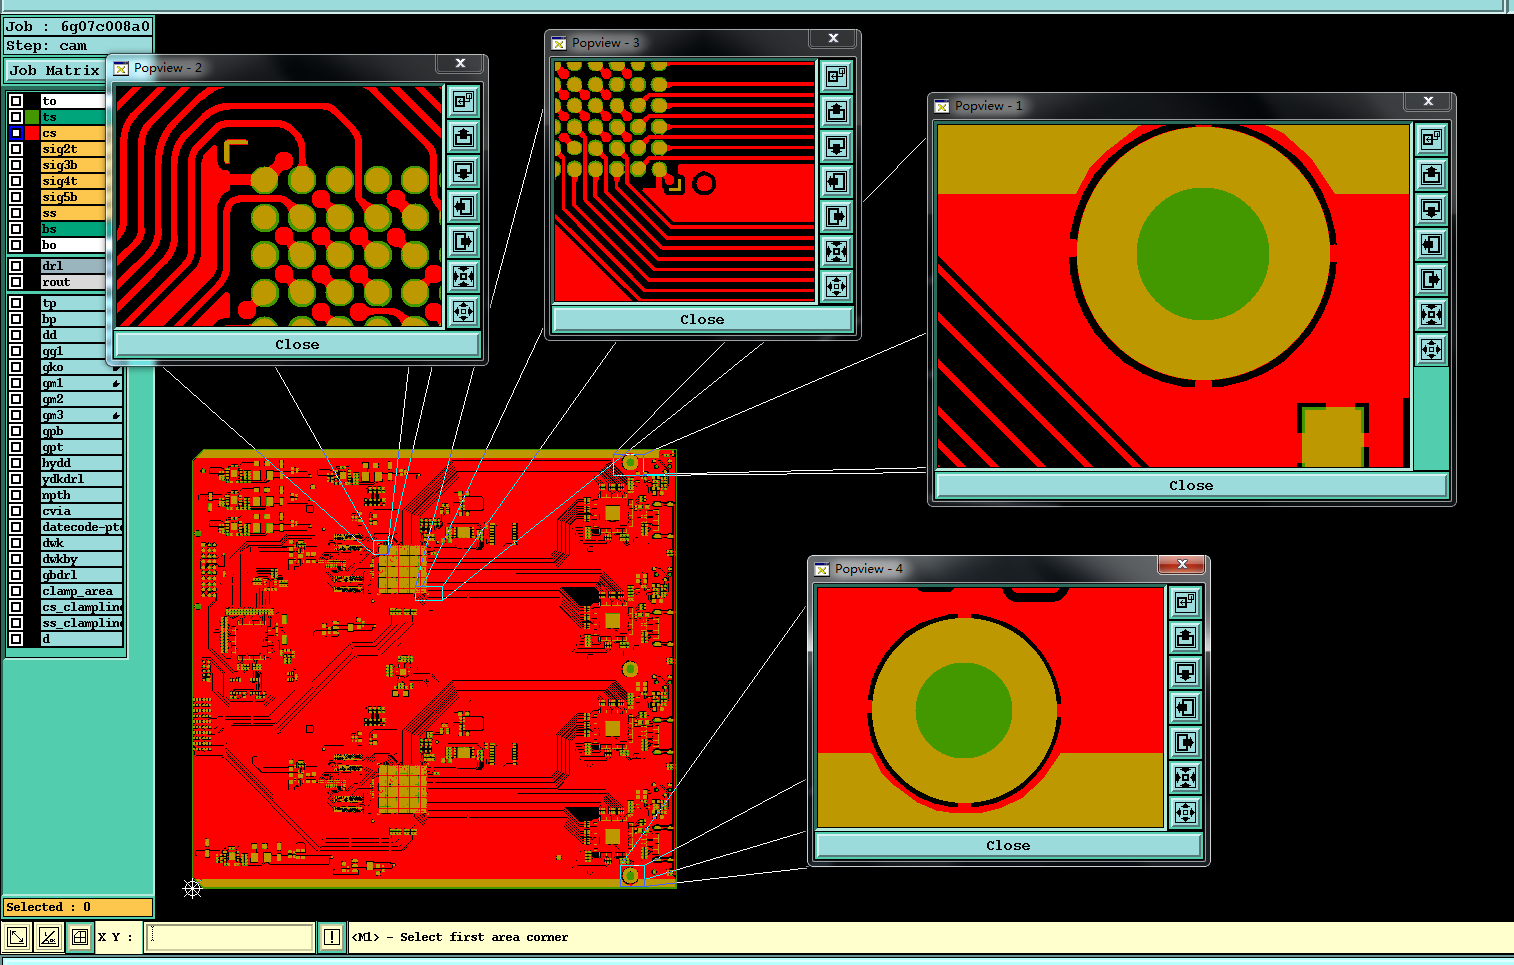The height and width of the screenshot is (965, 1514).
Task: Toggle the checkbox for layer cs
Action: pyautogui.click(x=16, y=133)
